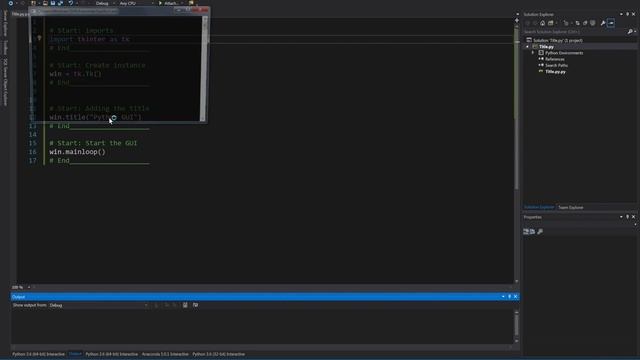Select the Solution 'Title.py' root node

click(558, 40)
